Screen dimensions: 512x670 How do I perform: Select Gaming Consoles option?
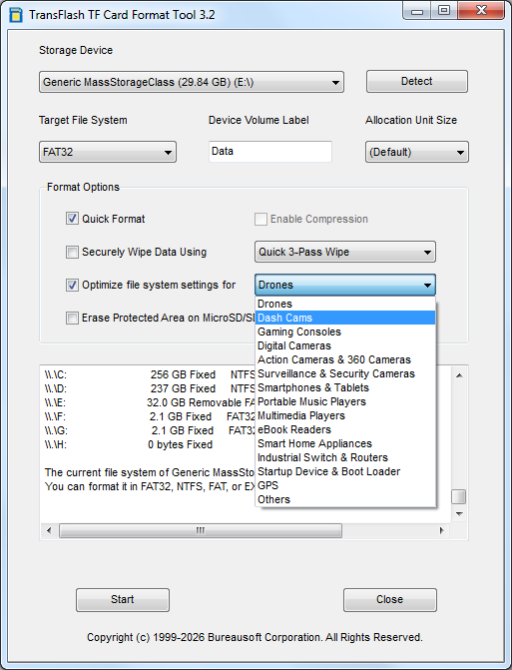coord(345,332)
